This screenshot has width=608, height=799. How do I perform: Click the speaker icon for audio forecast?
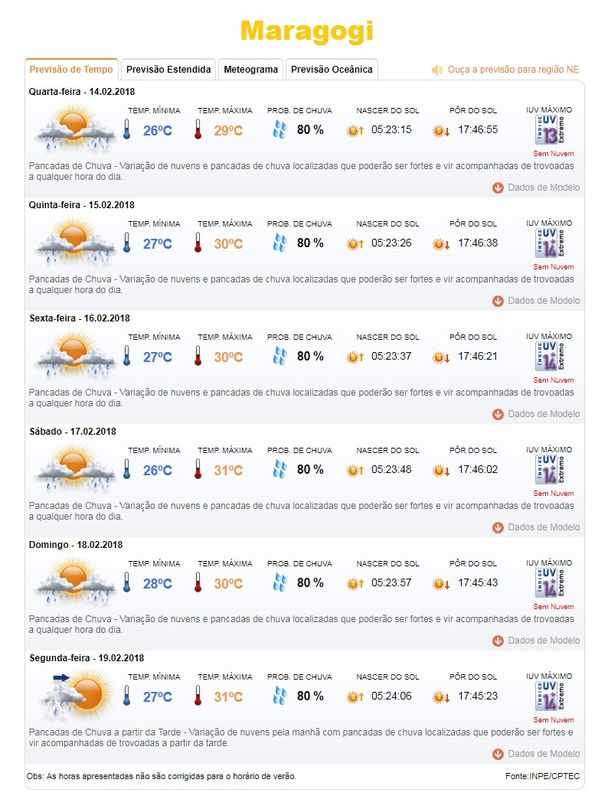click(x=437, y=70)
